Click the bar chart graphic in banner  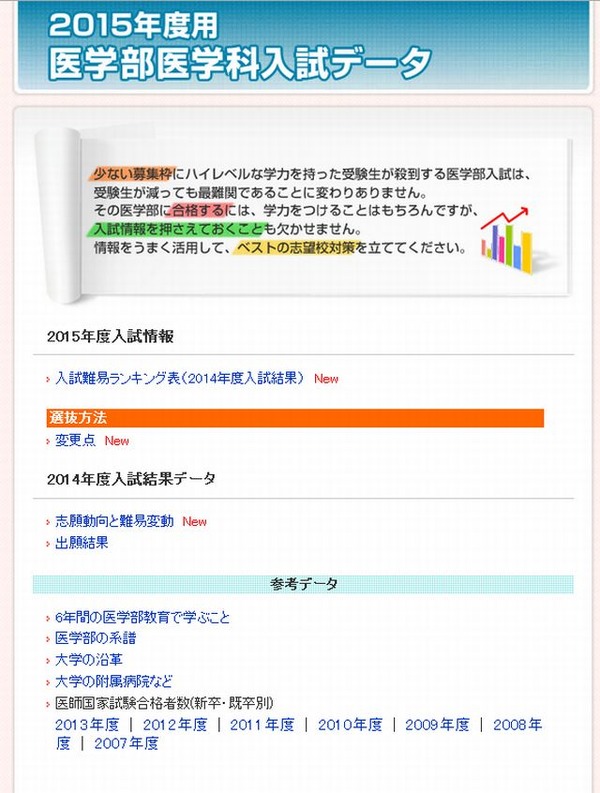[510, 237]
